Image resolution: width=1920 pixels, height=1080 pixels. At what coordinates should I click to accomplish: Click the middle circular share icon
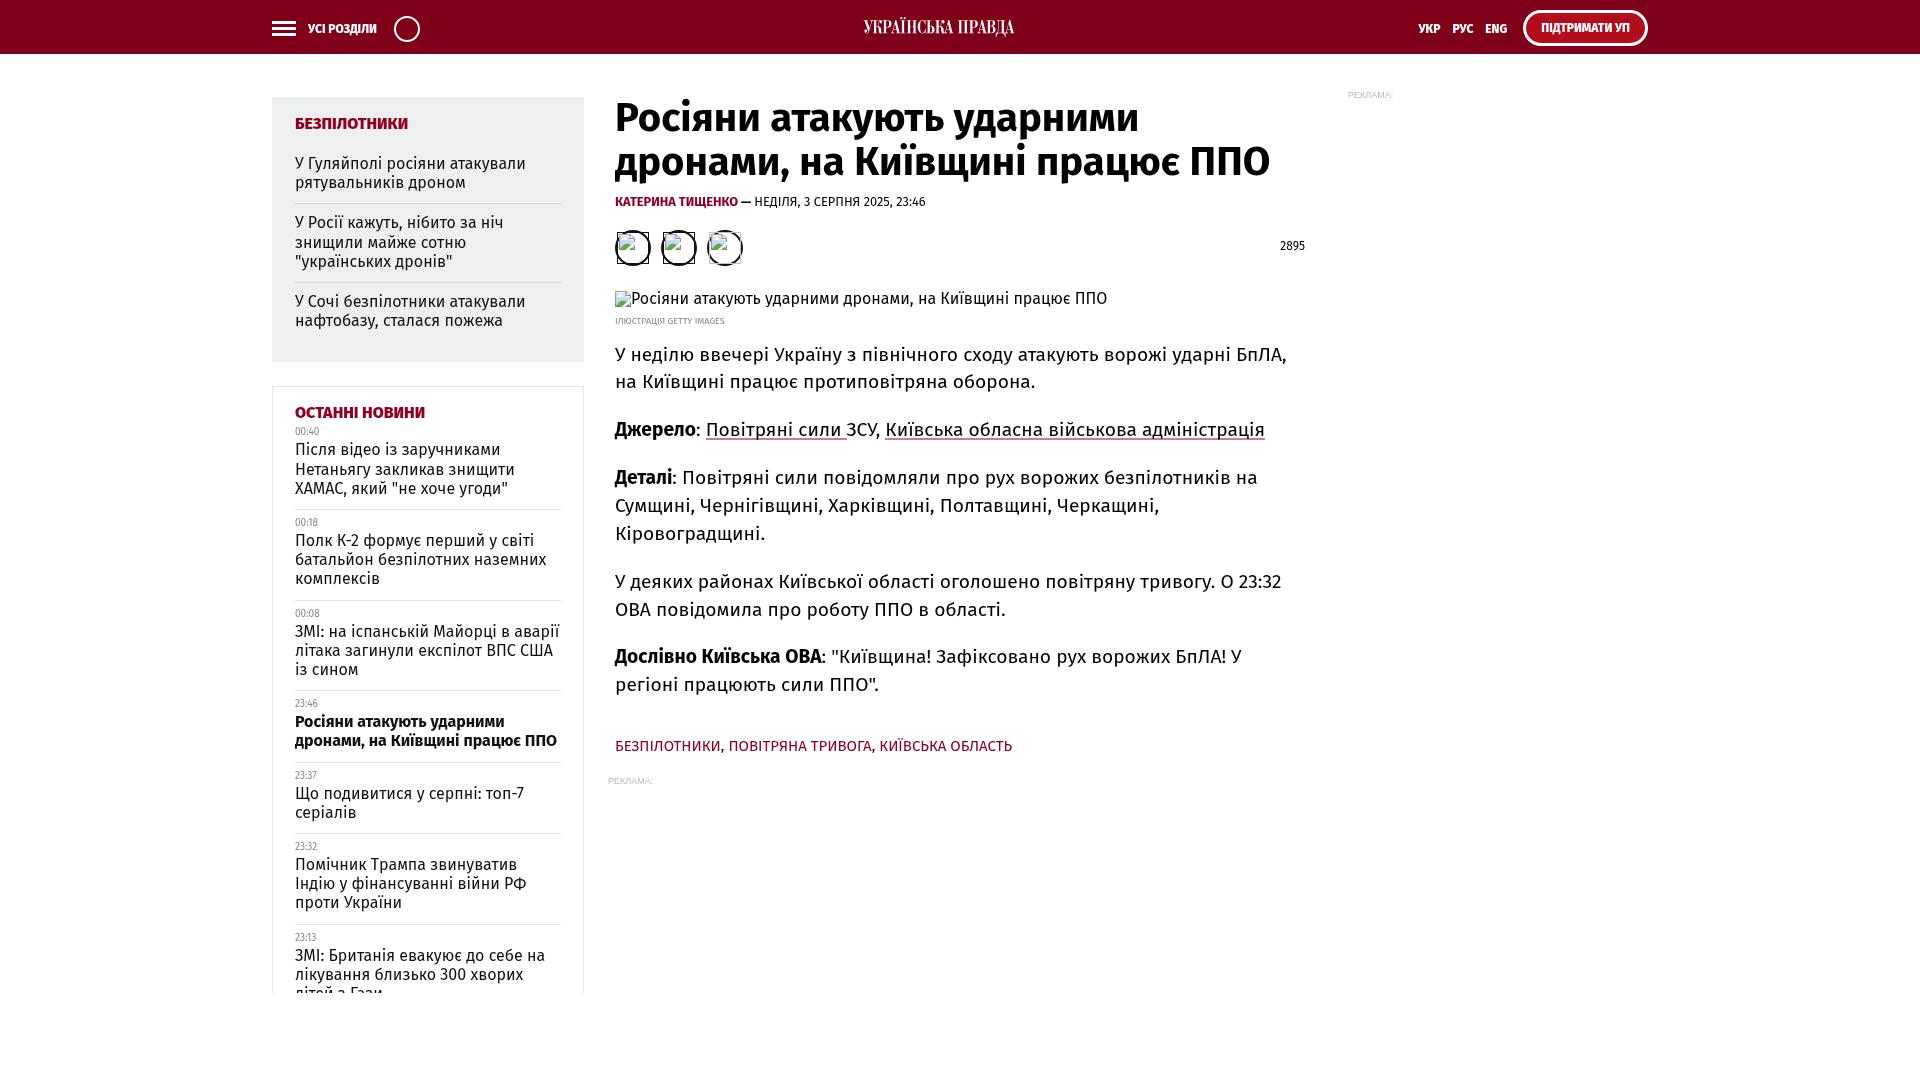678,248
